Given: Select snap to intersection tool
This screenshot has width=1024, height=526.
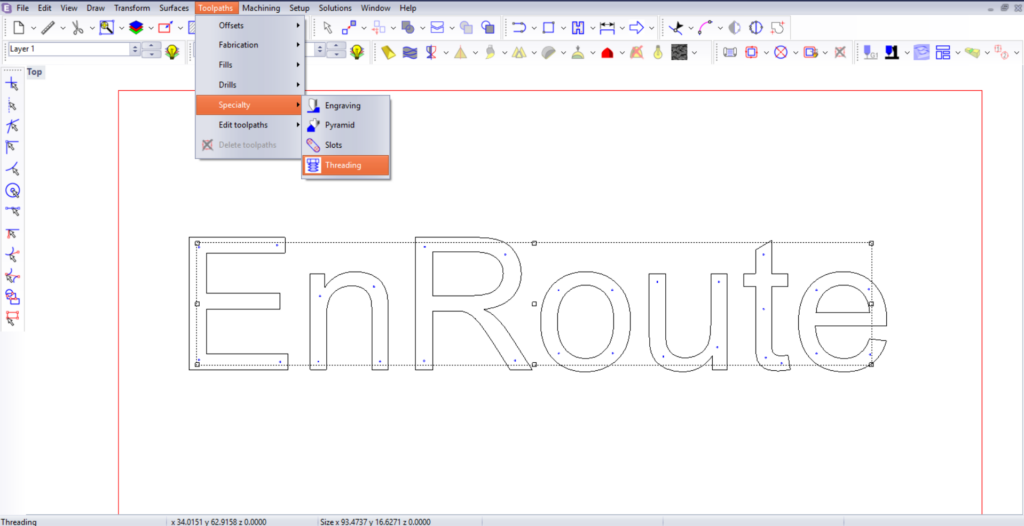Looking at the screenshot, I should pos(12,126).
